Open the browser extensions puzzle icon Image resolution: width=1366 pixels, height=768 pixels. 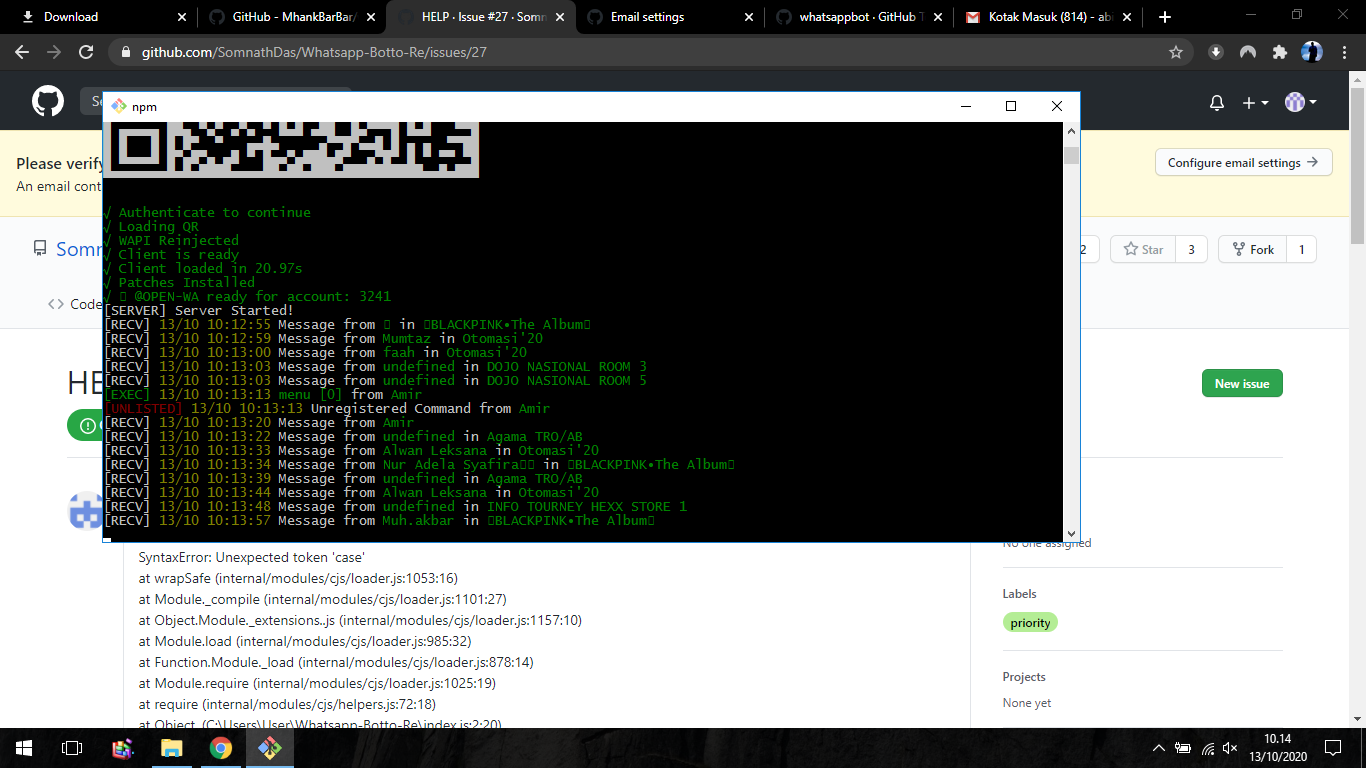coord(1279,51)
